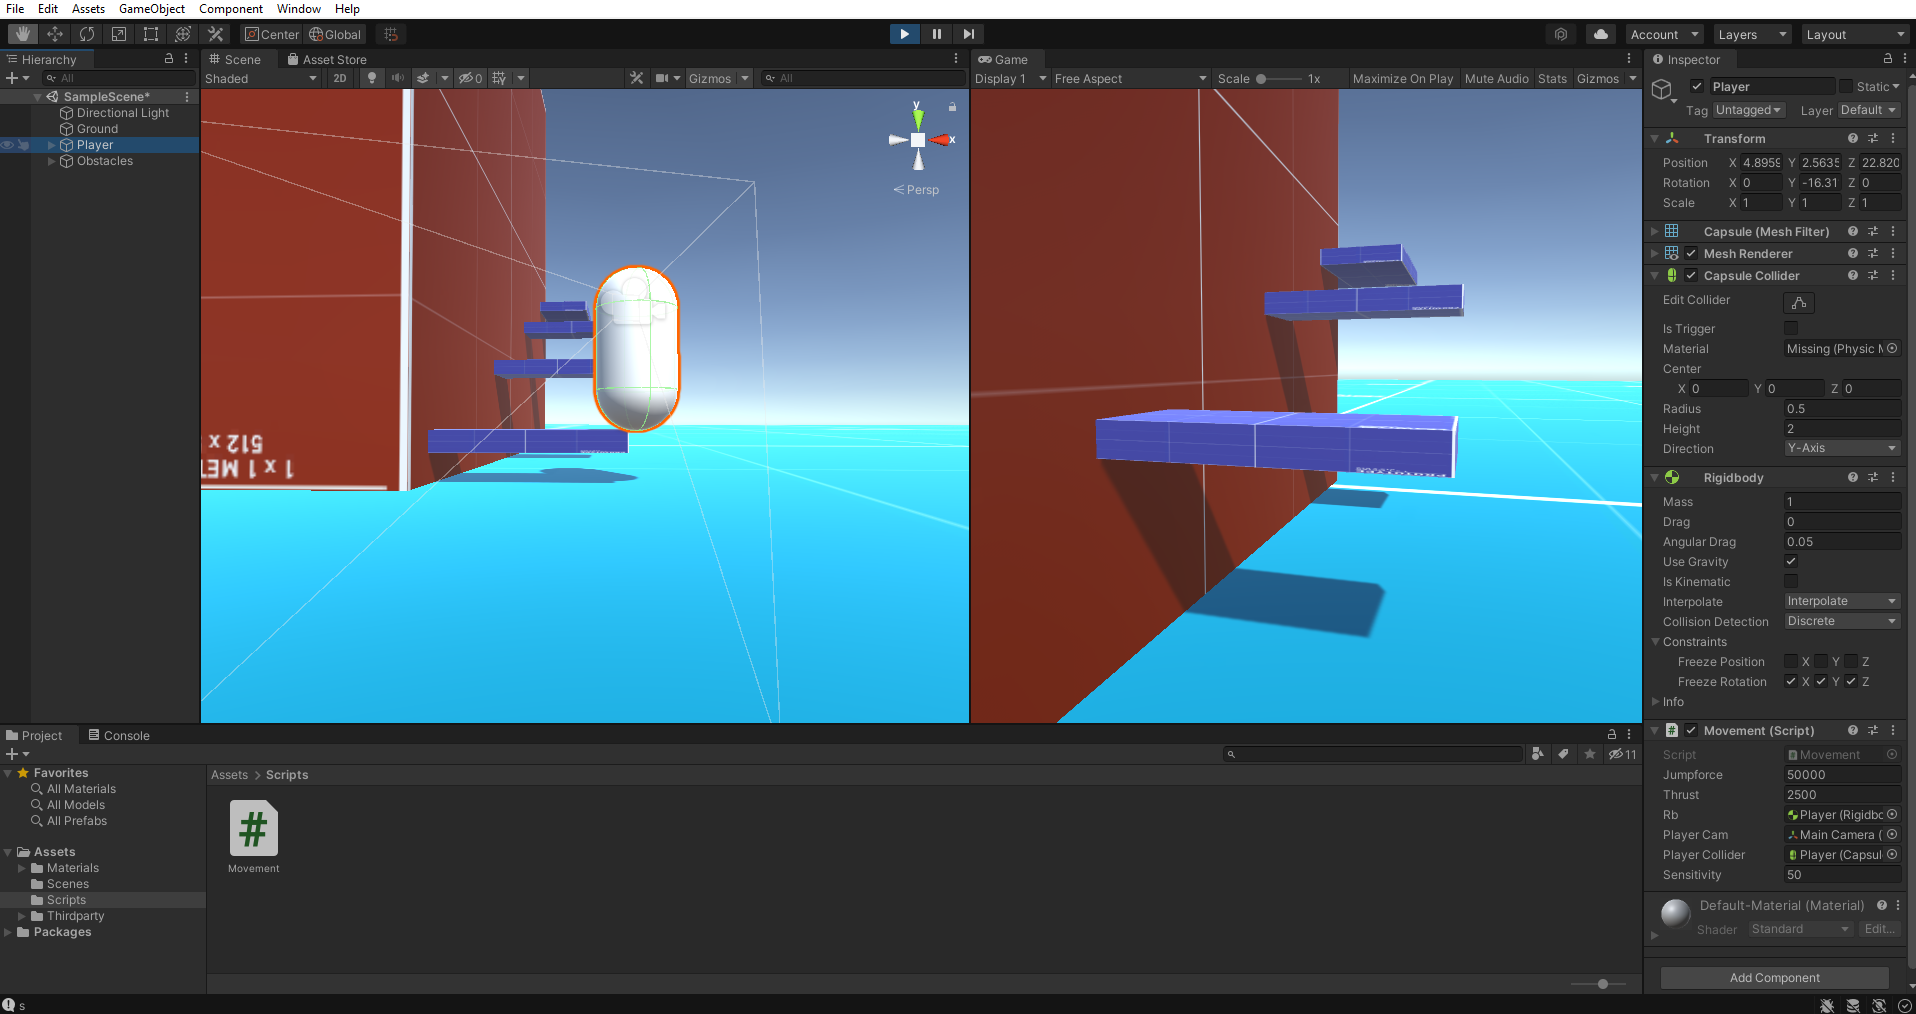
Task: Open the Free Aspect dropdown
Action: pyautogui.click(x=1131, y=78)
